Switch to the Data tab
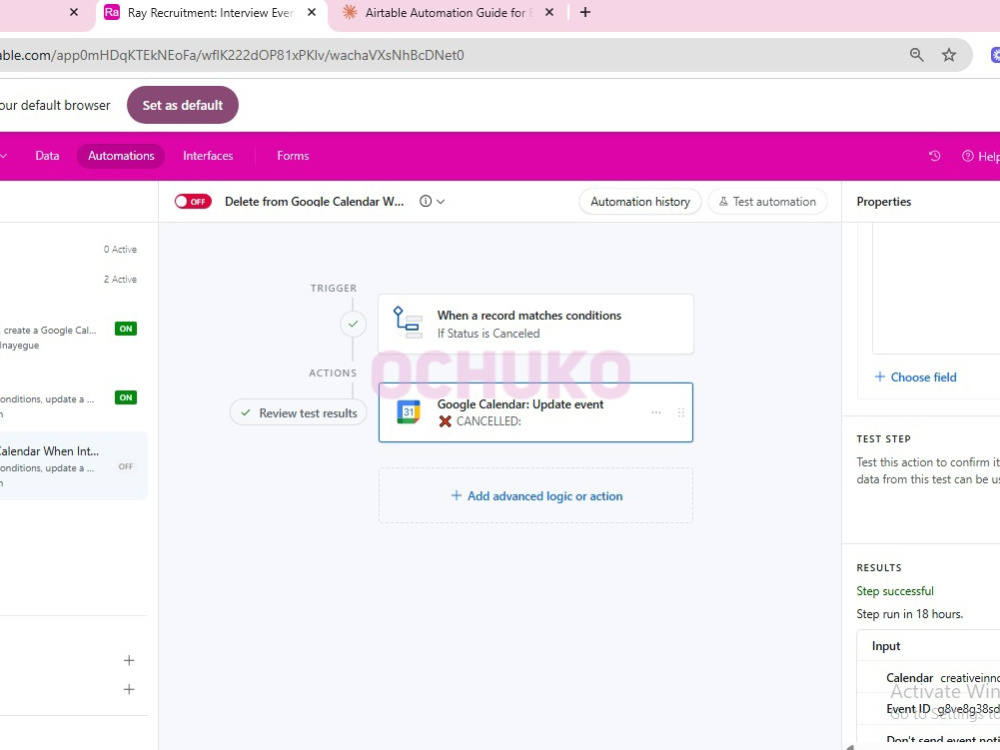This screenshot has height=750, width=1000. click(x=47, y=156)
